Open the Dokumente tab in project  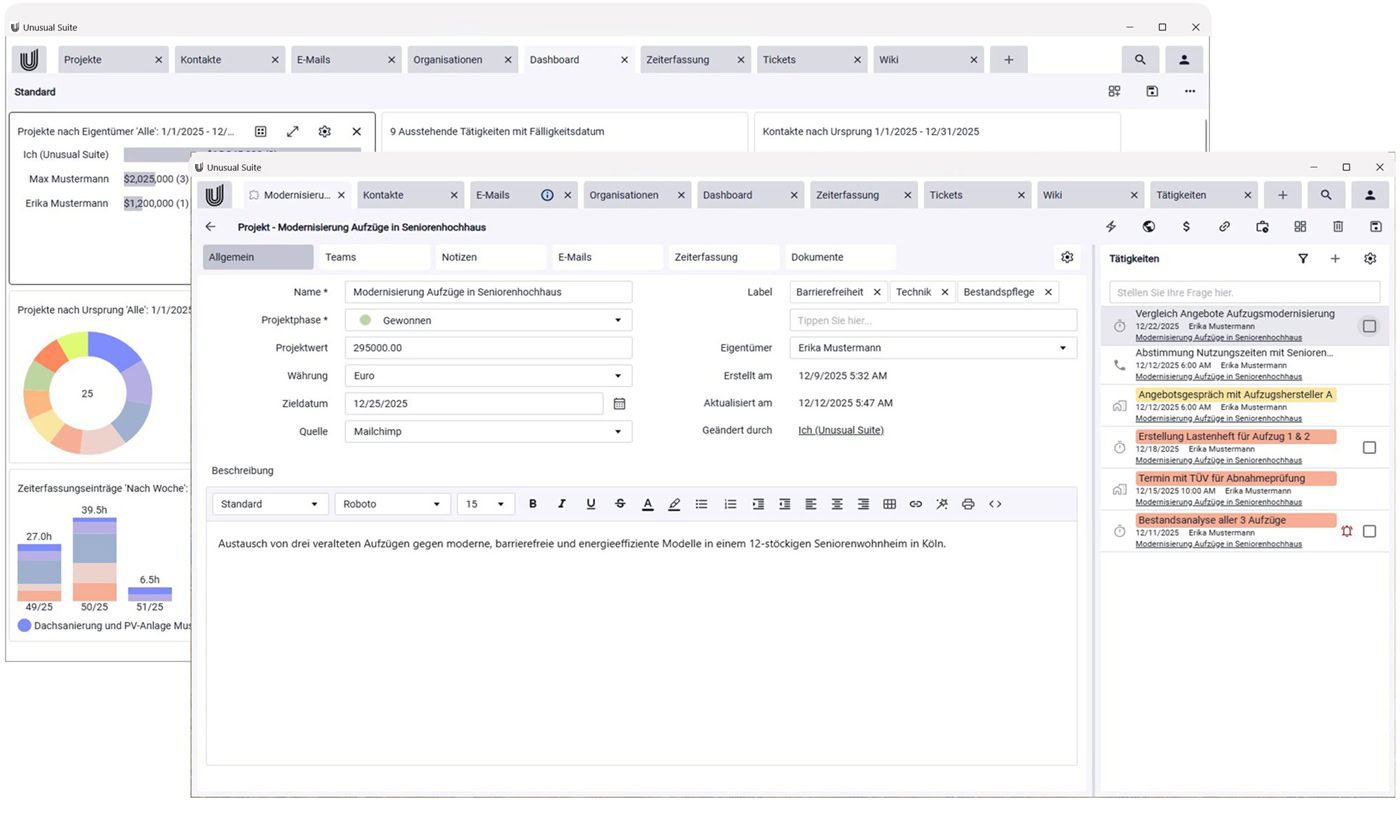pyautogui.click(x=838, y=257)
